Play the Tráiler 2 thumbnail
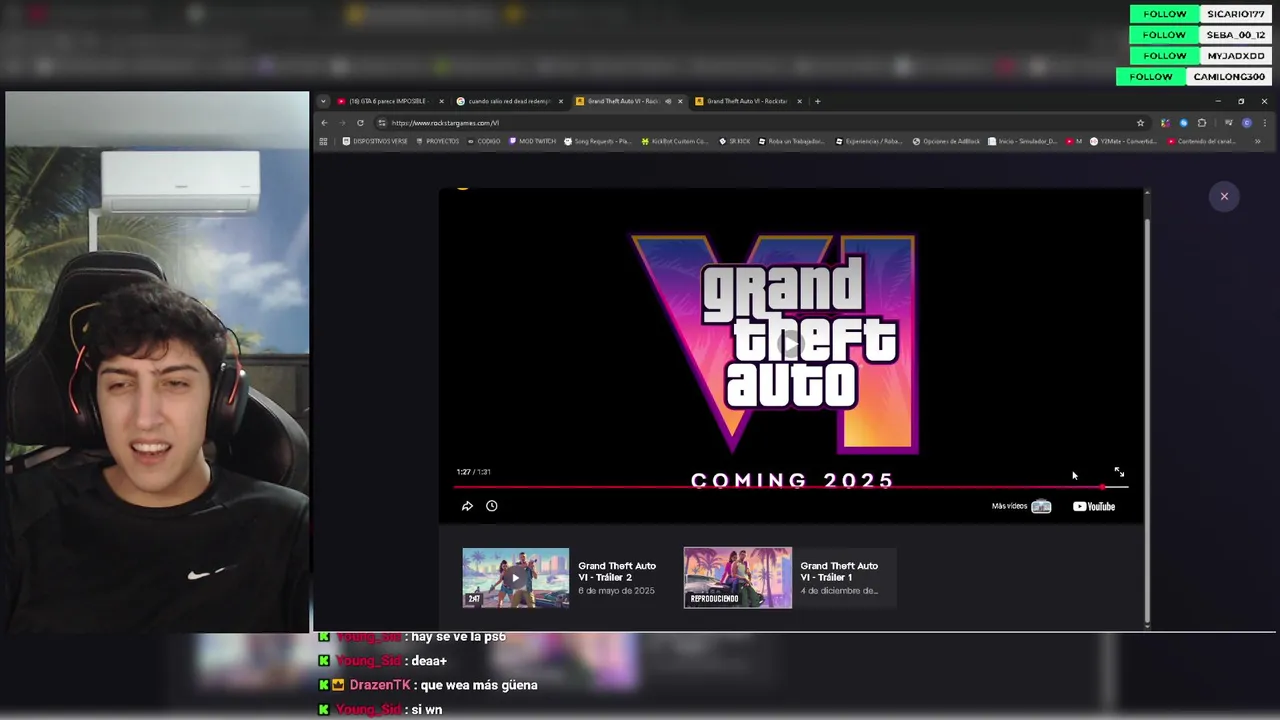This screenshot has height=720, width=1280. pos(516,578)
